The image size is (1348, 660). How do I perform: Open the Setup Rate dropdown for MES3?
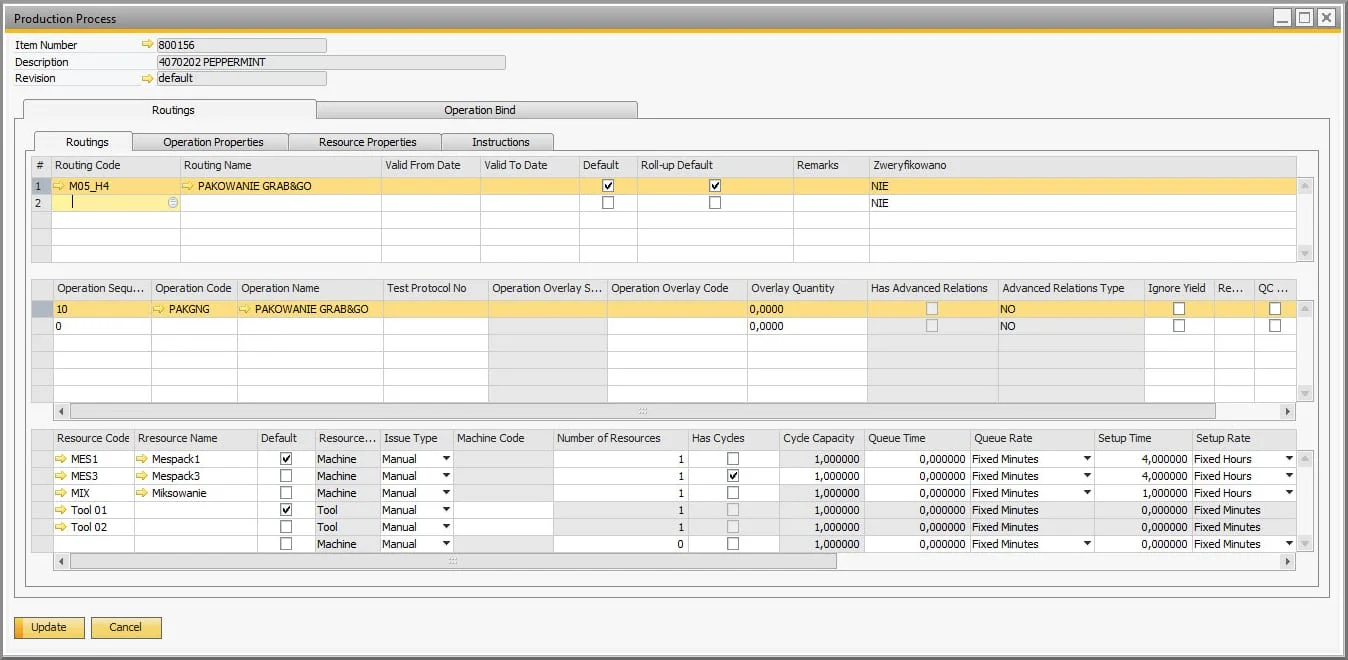click(1289, 476)
